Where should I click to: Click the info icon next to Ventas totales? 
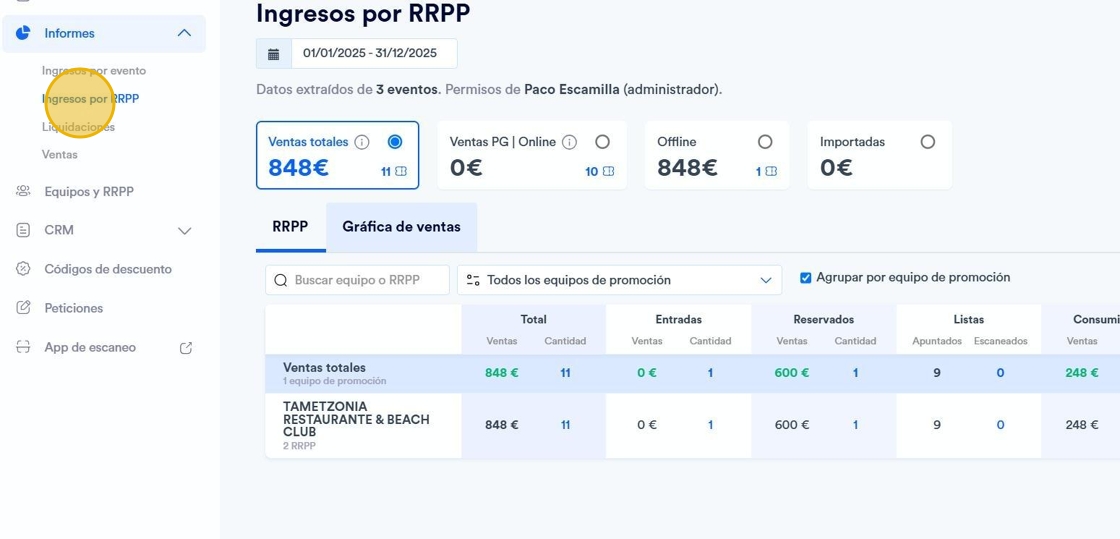click(x=362, y=142)
